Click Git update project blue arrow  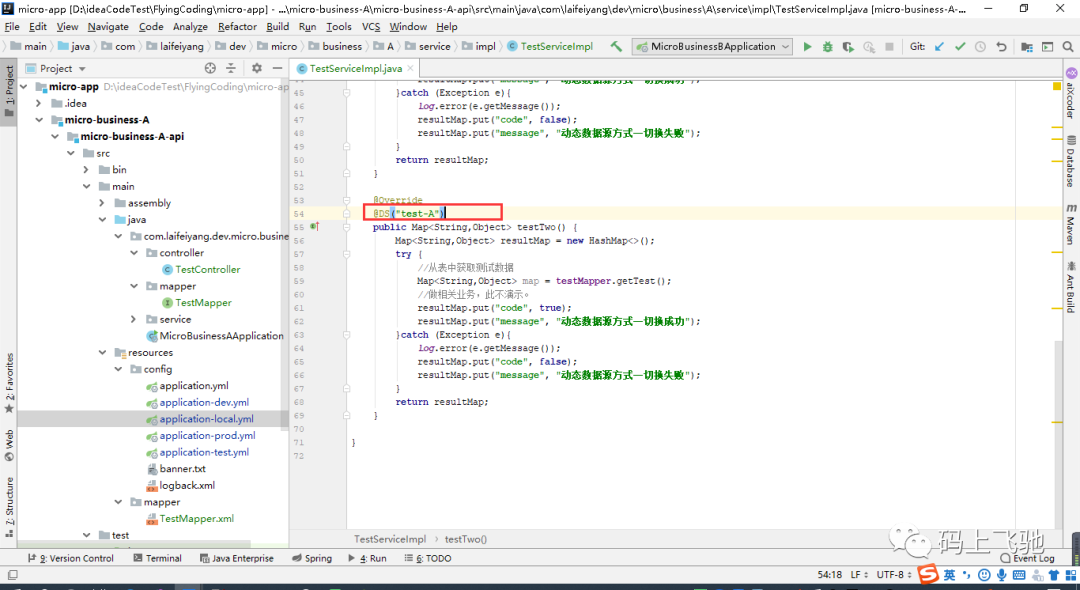coord(939,47)
